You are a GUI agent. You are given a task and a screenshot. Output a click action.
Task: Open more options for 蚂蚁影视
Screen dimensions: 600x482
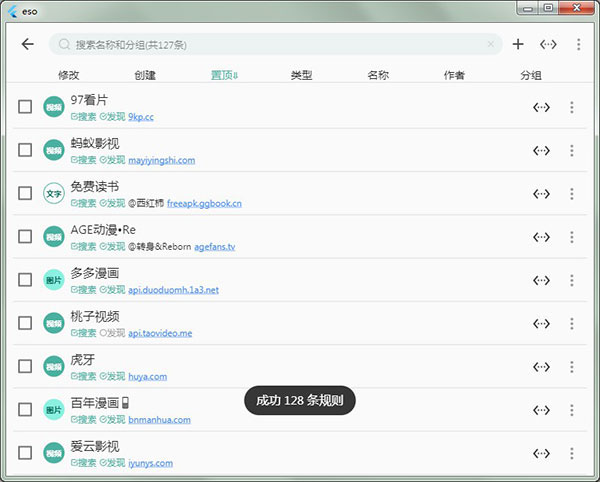(x=572, y=150)
